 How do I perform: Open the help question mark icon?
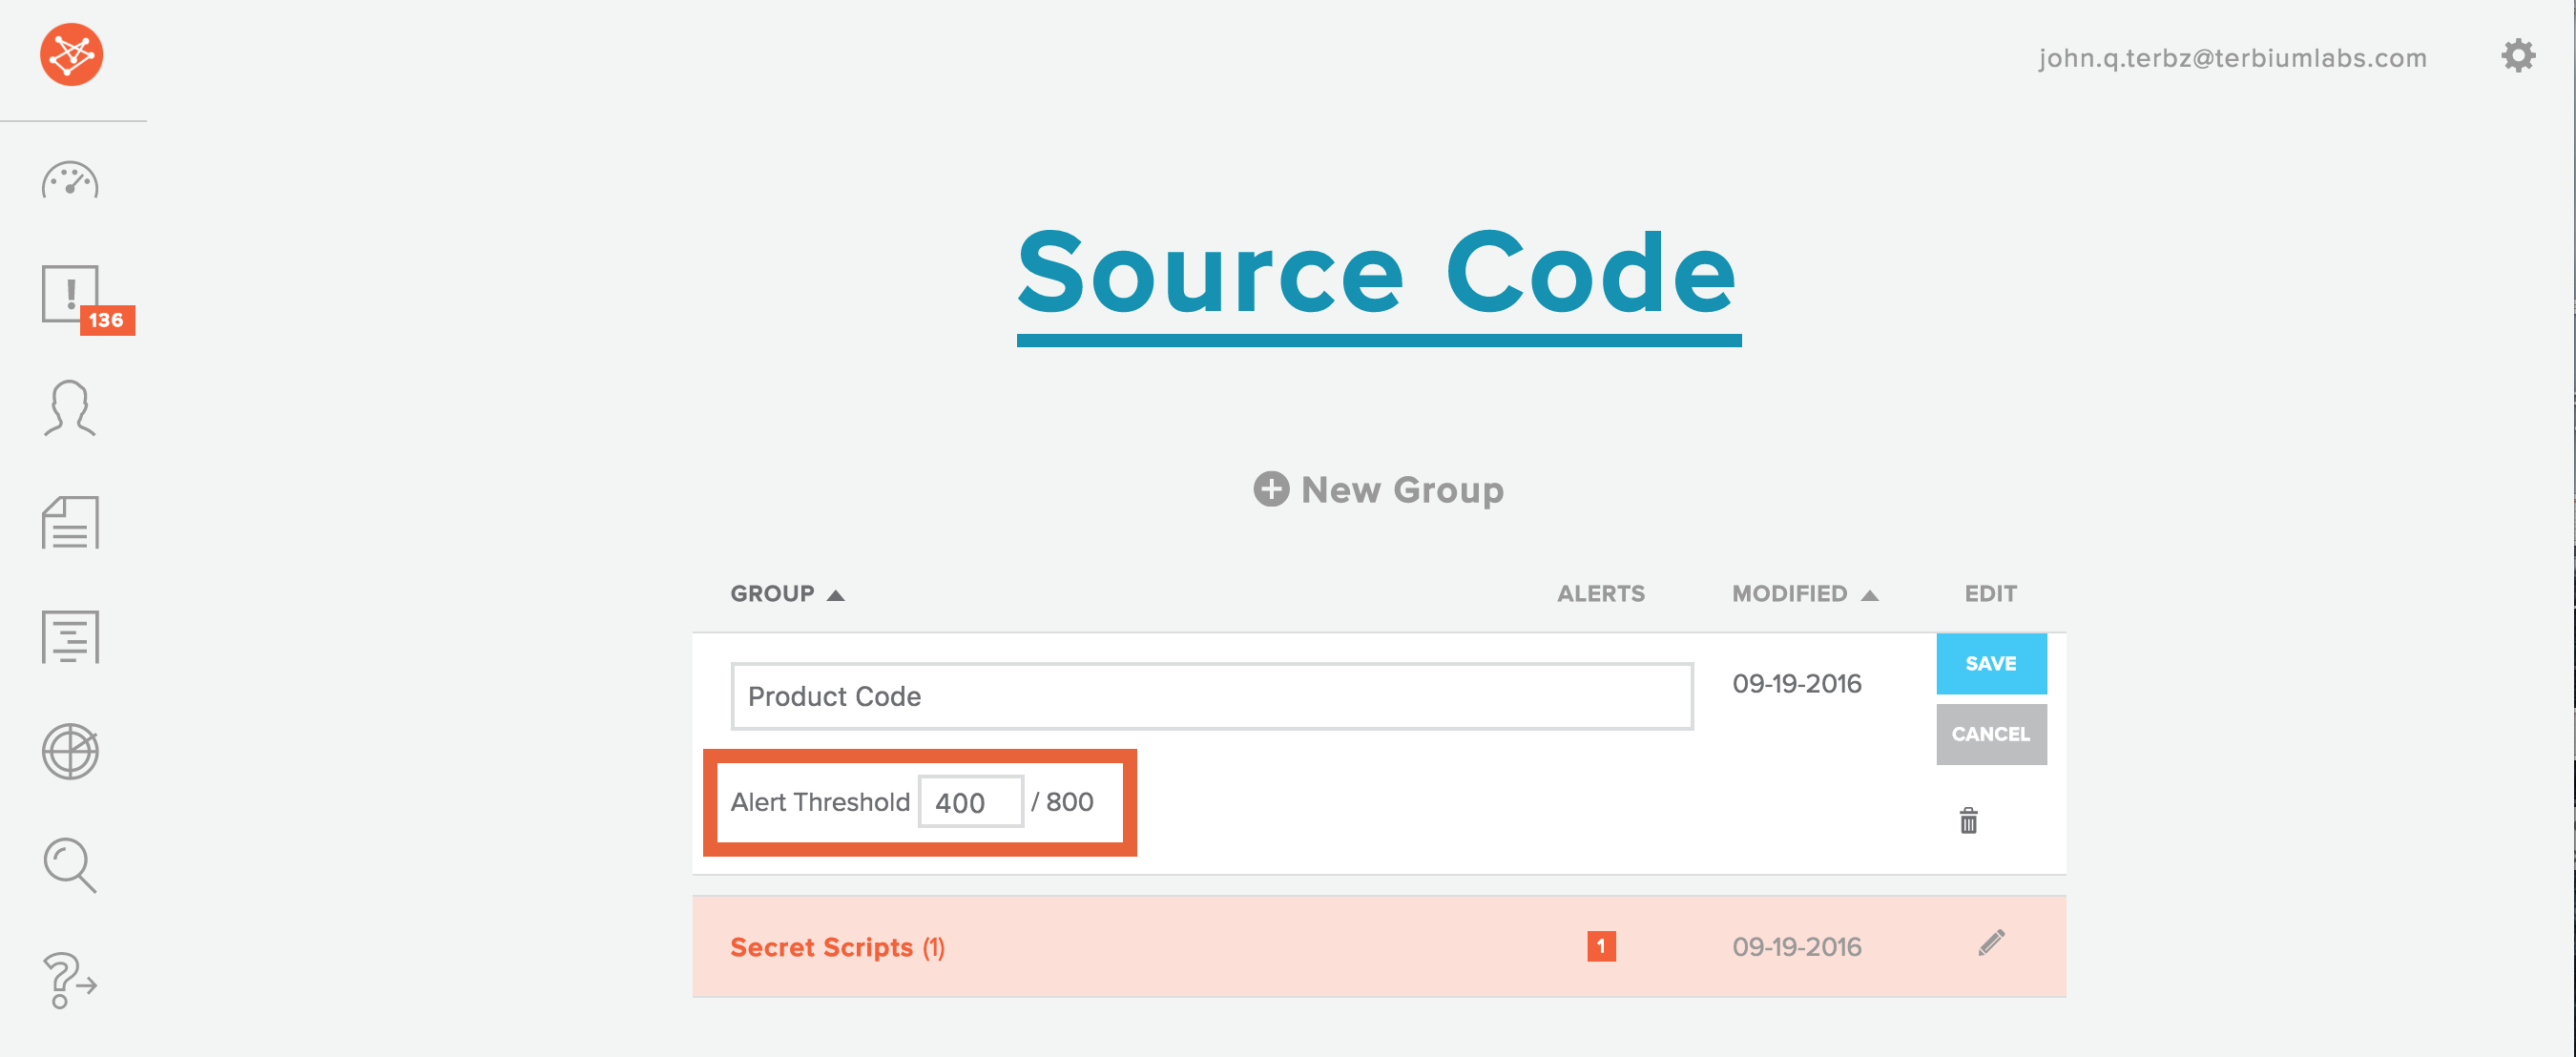click(x=68, y=979)
